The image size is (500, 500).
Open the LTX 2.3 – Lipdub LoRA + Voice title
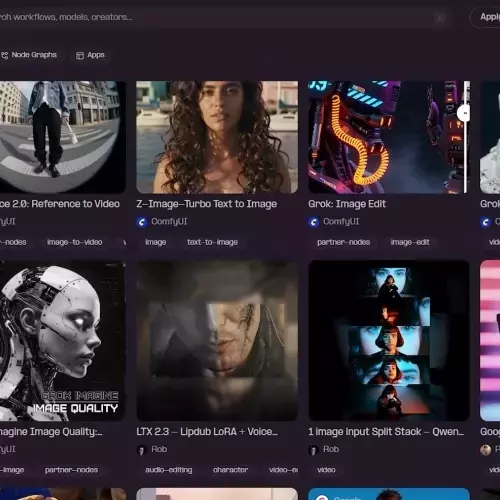coord(207,432)
